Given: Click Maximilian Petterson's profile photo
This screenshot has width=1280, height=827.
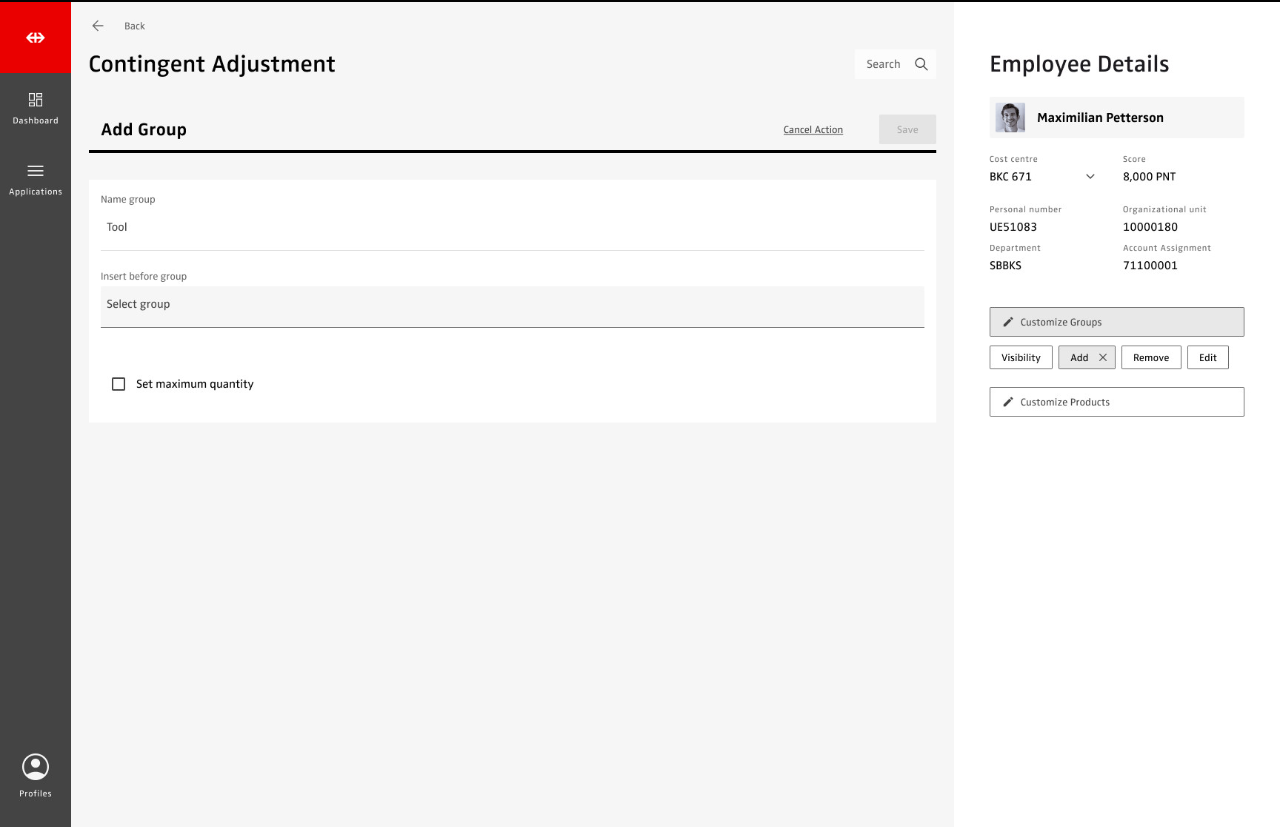Looking at the screenshot, I should tap(1010, 118).
